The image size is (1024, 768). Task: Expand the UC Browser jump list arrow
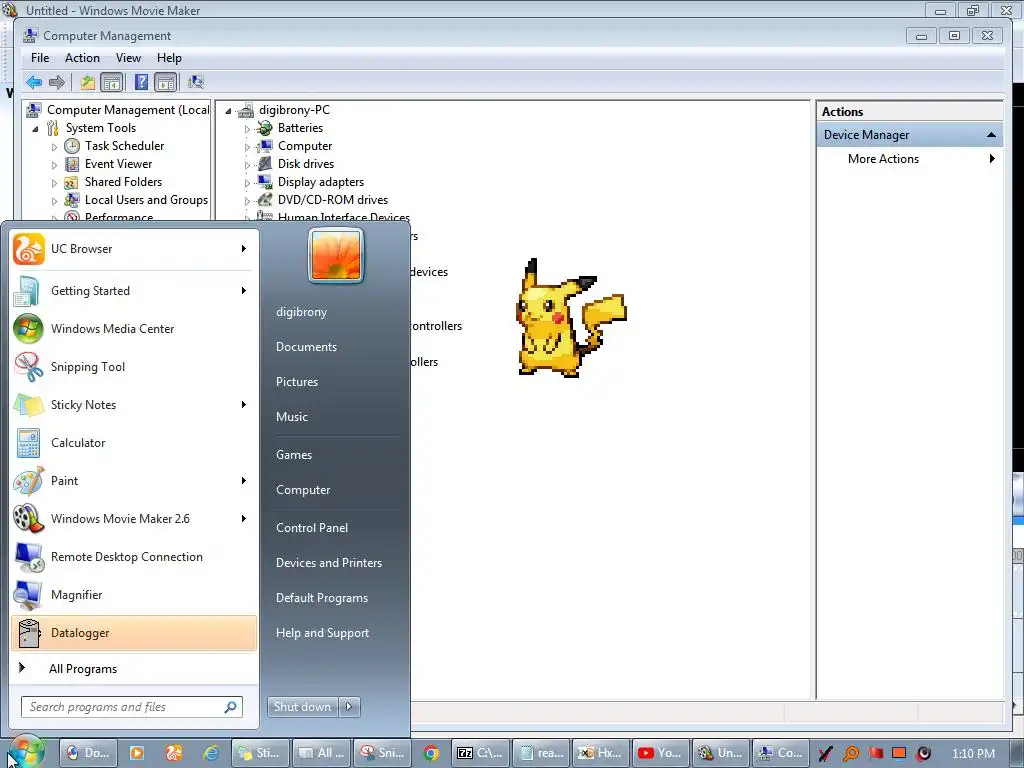pos(244,249)
